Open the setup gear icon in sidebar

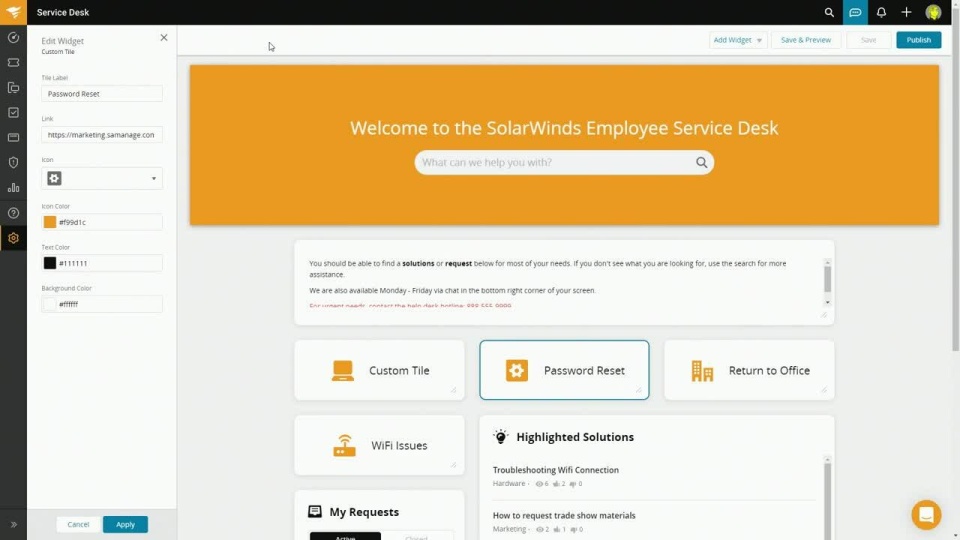13,238
